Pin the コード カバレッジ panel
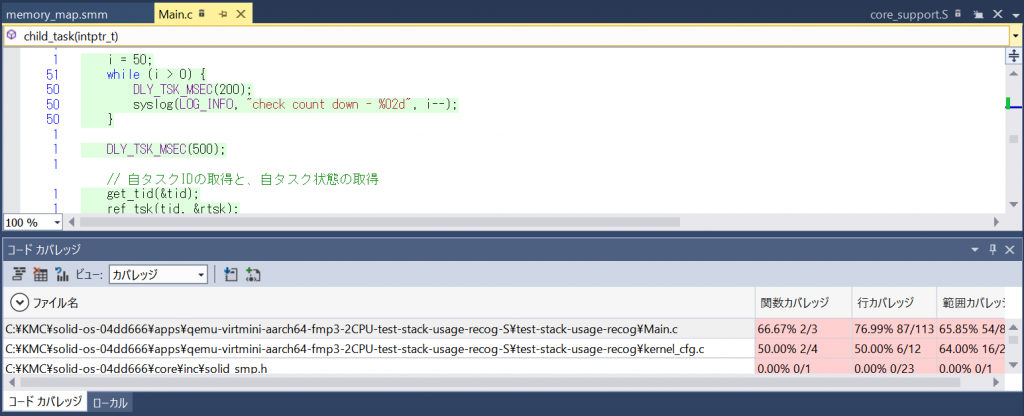 tap(993, 249)
